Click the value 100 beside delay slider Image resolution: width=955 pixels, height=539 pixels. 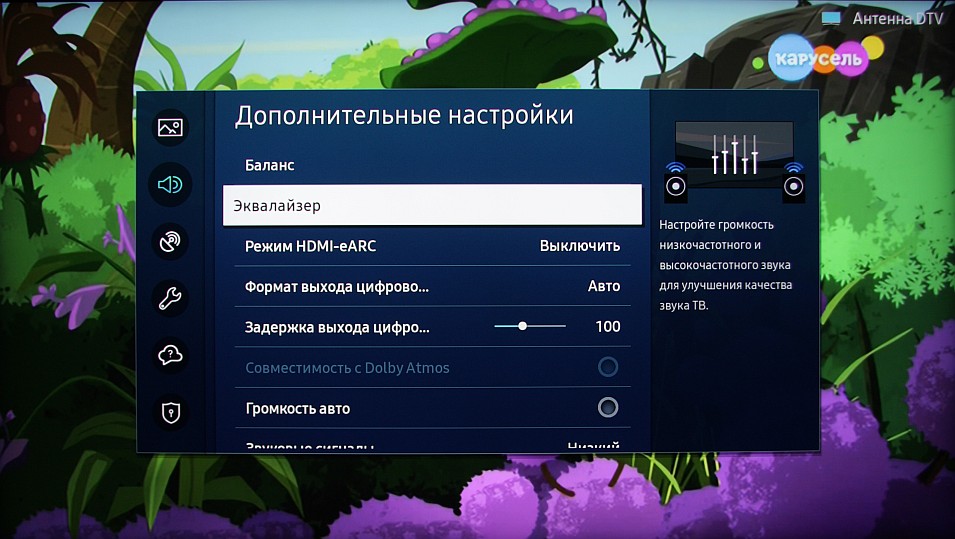[x=608, y=327]
